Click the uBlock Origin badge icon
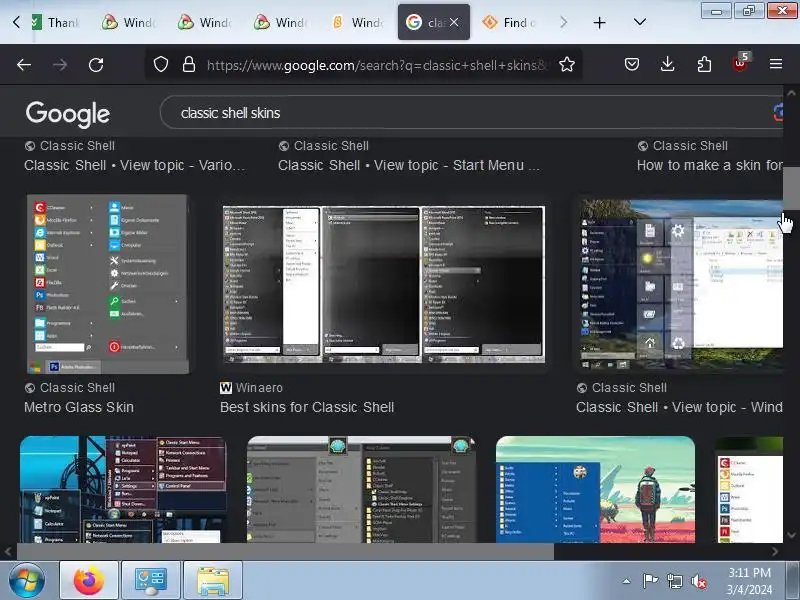 point(740,63)
